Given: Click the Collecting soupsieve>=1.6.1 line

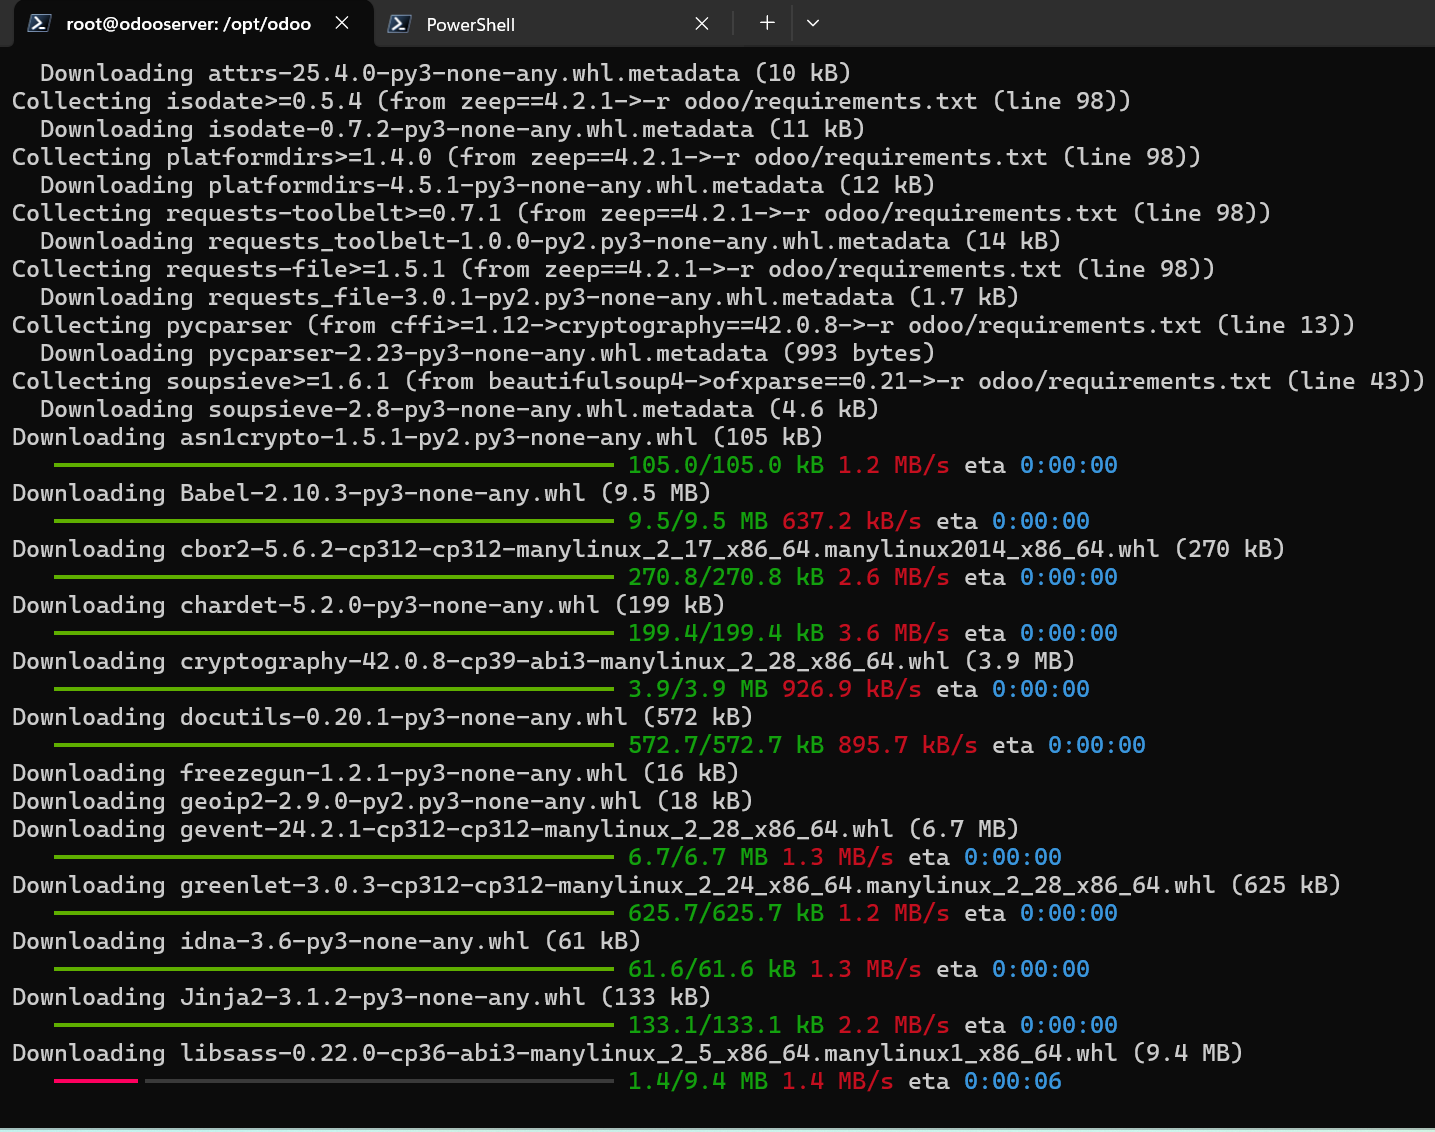Looking at the screenshot, I should [717, 381].
